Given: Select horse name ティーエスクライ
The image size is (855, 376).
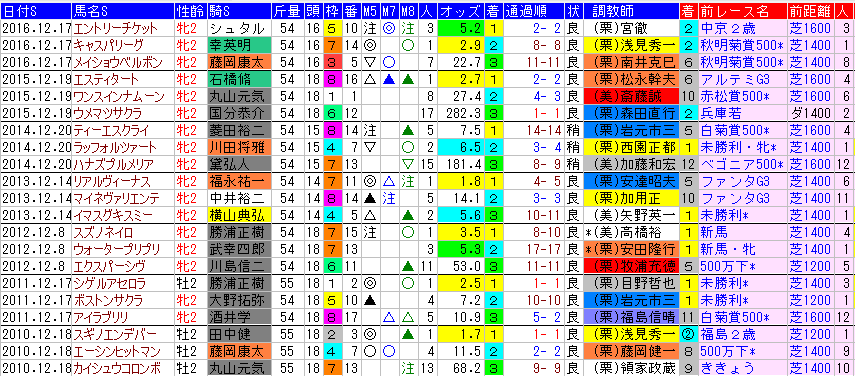Looking at the screenshot, I should tap(112, 130).
